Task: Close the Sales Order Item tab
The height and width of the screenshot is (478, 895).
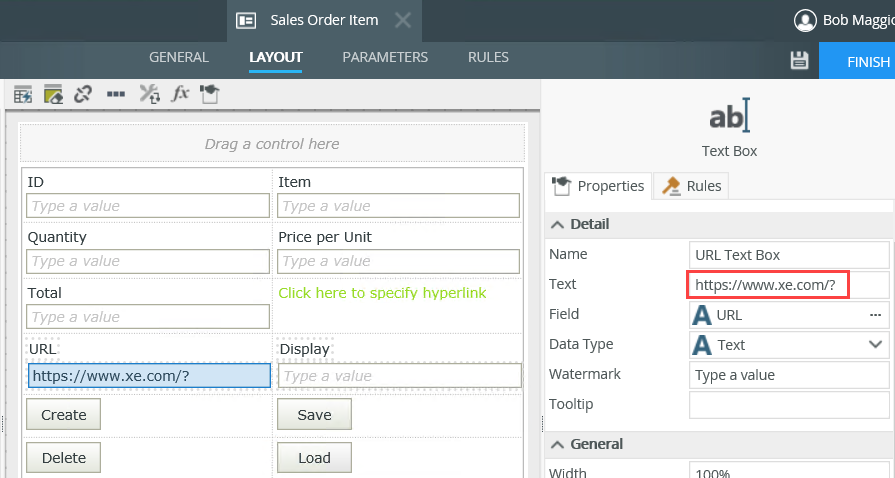Action: click(402, 20)
